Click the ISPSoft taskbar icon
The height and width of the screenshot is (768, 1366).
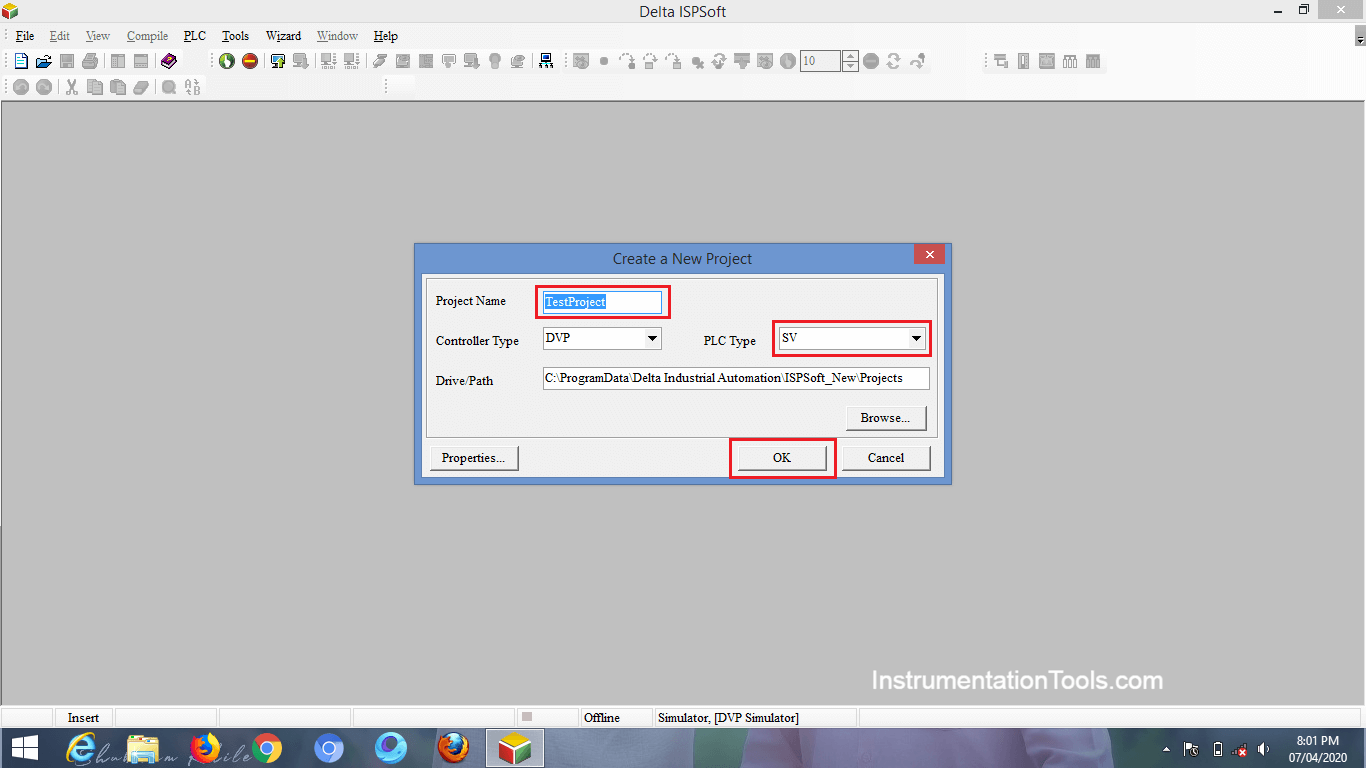515,748
